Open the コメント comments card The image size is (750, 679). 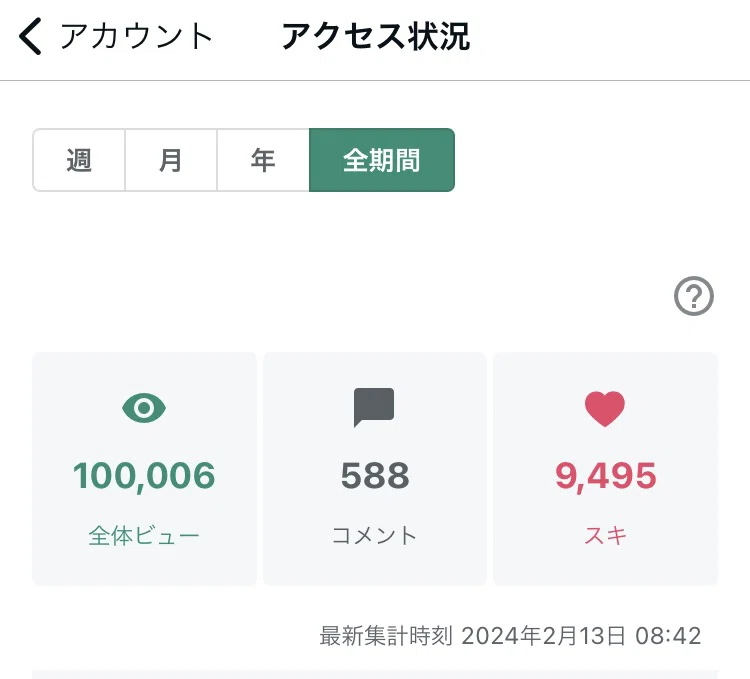(x=375, y=469)
